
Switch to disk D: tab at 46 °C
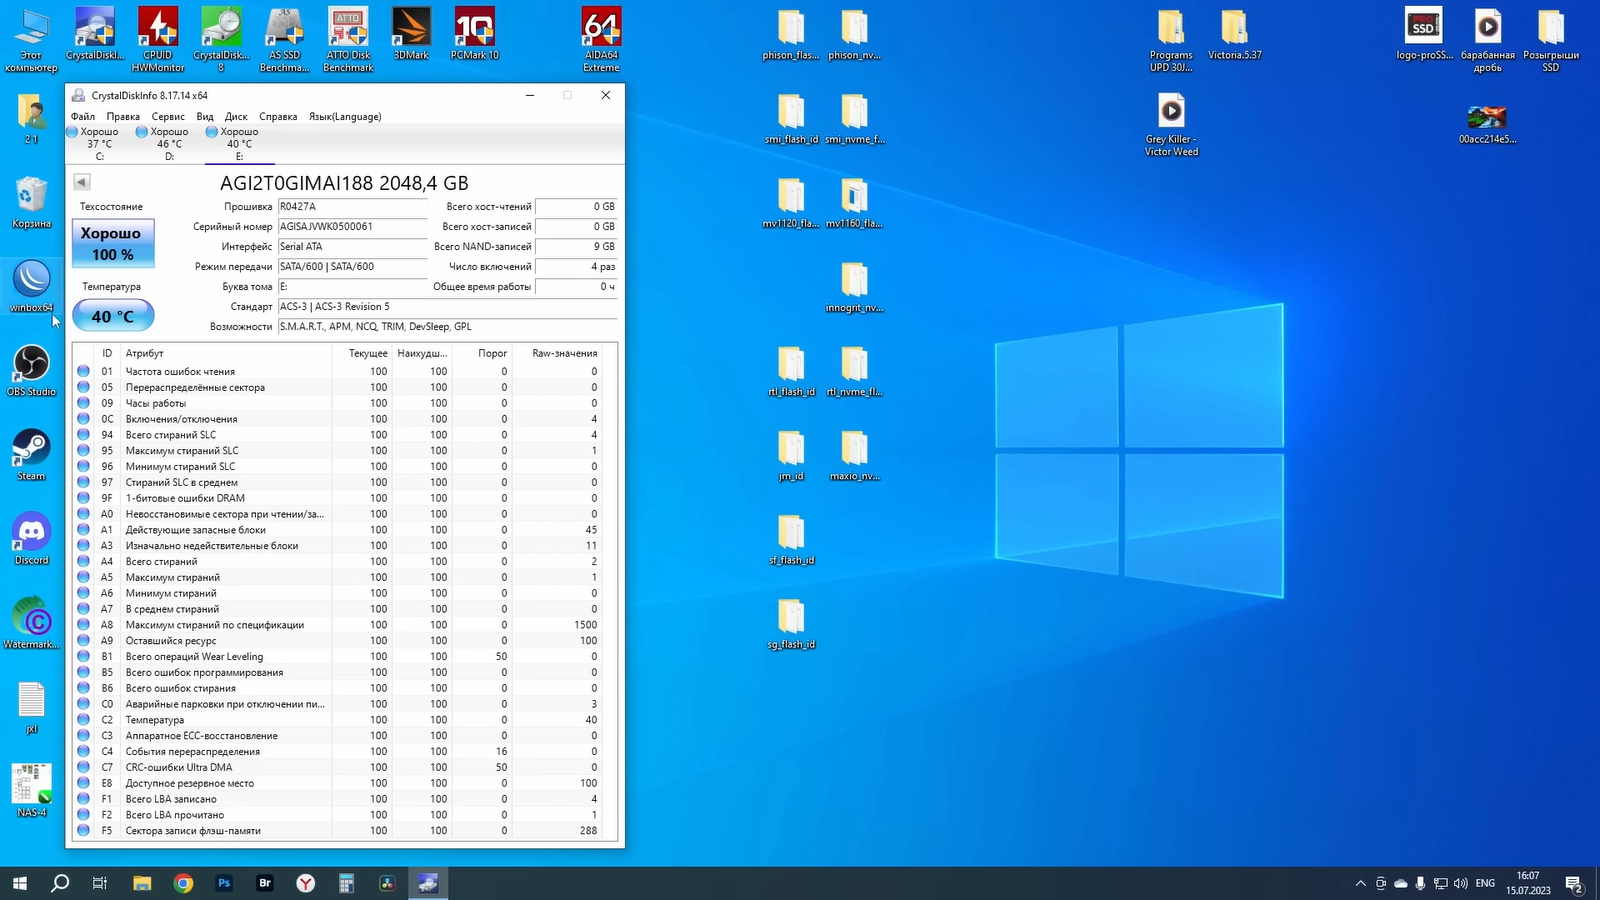[x=169, y=144]
